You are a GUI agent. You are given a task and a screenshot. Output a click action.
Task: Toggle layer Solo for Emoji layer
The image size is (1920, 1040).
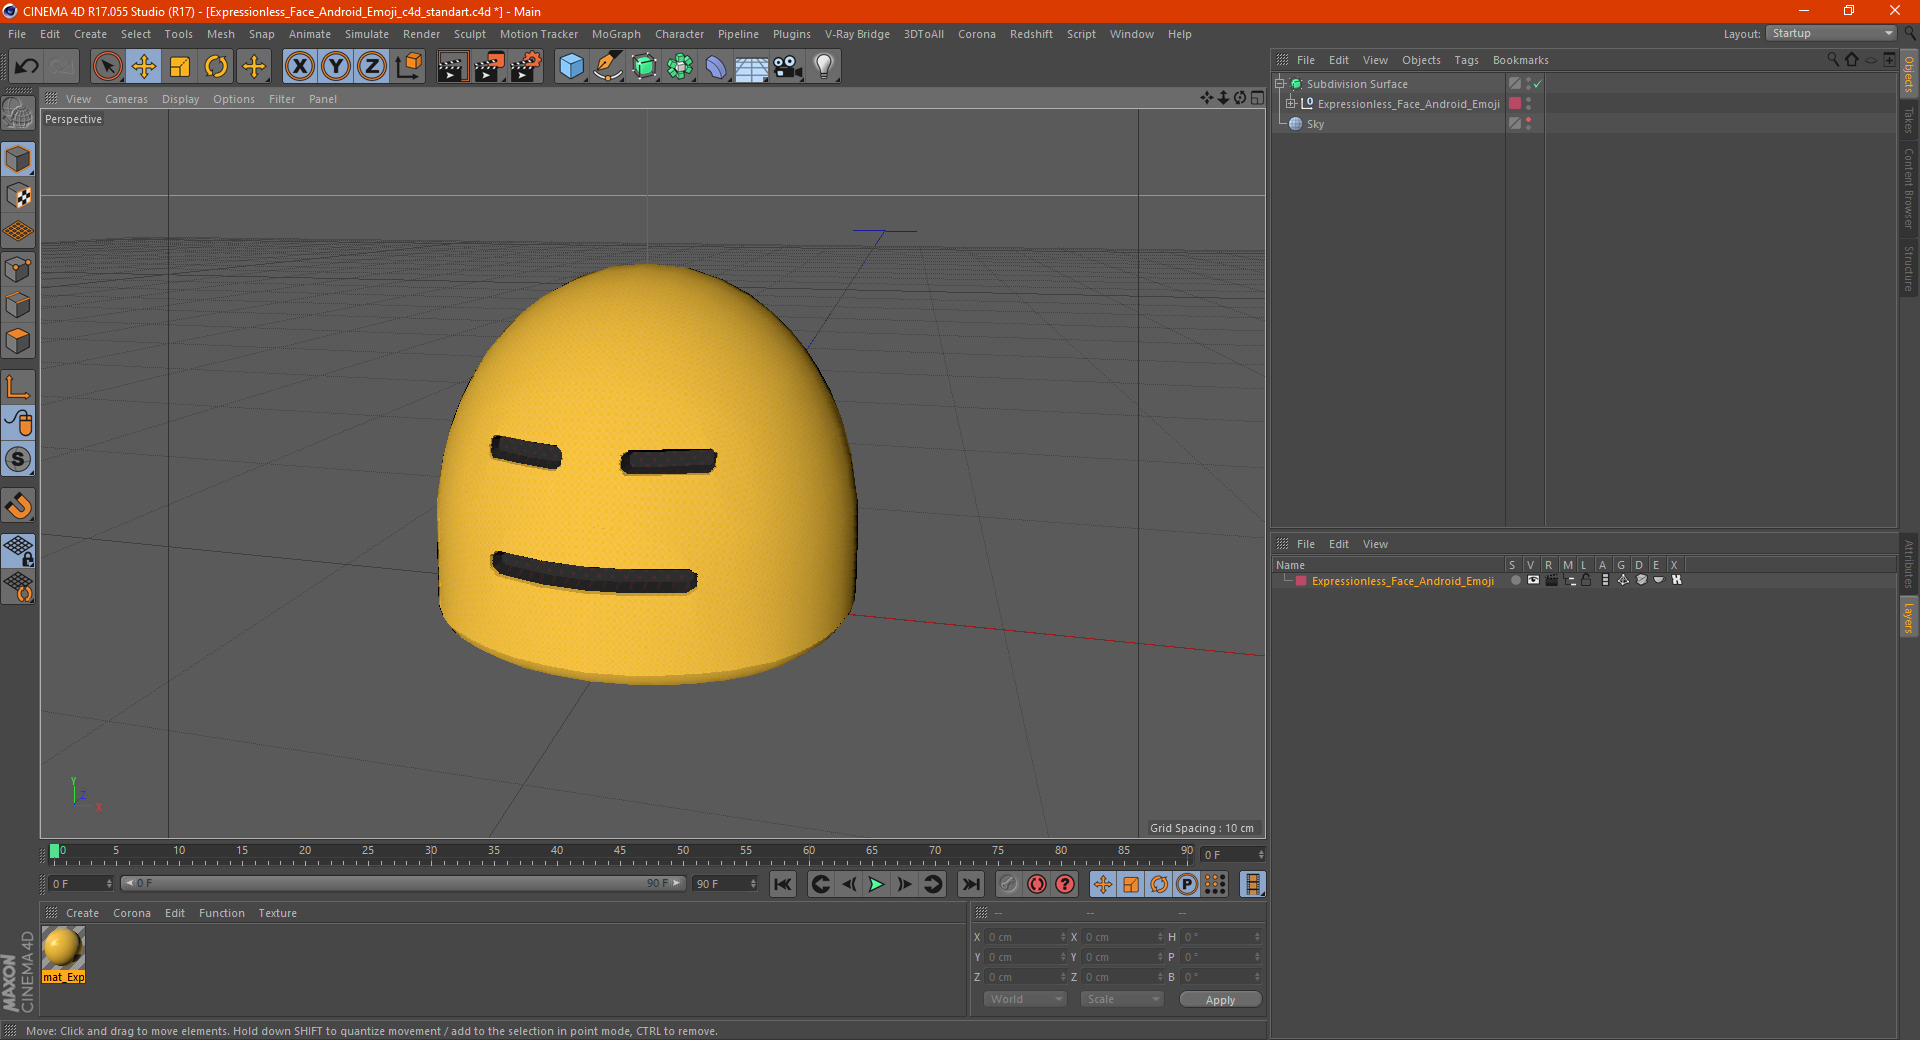[x=1515, y=580]
